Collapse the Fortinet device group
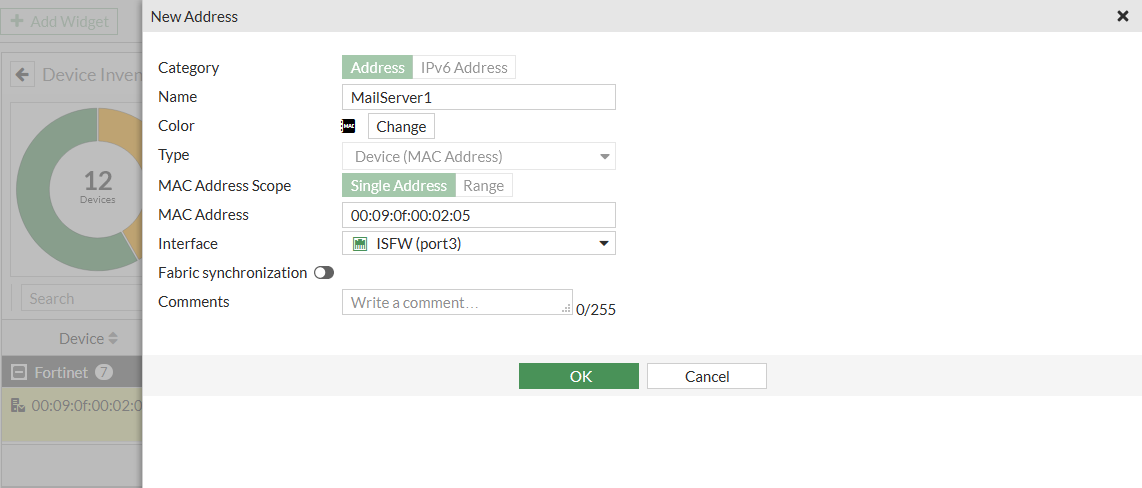The width and height of the screenshot is (1142, 488). coord(18,373)
